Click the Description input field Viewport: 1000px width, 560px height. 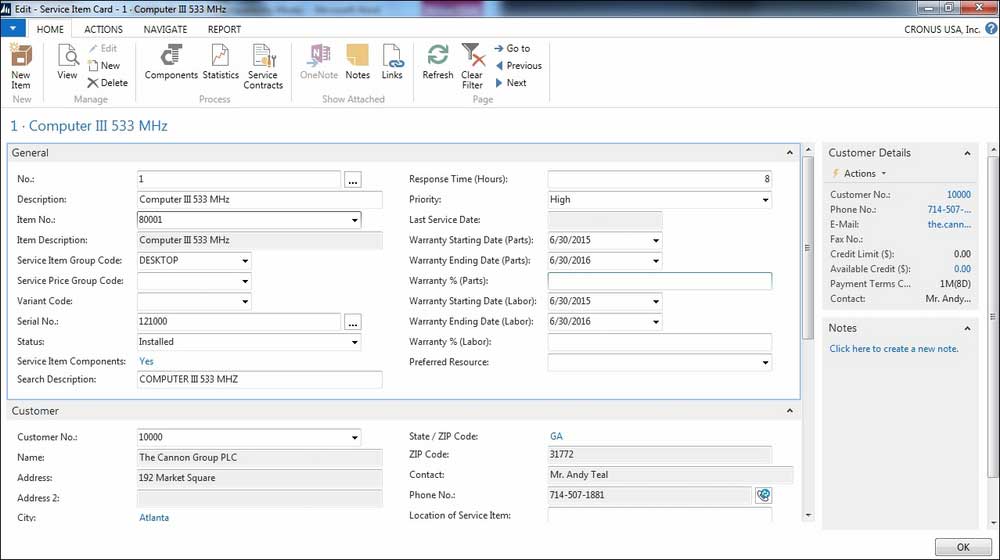(x=260, y=200)
